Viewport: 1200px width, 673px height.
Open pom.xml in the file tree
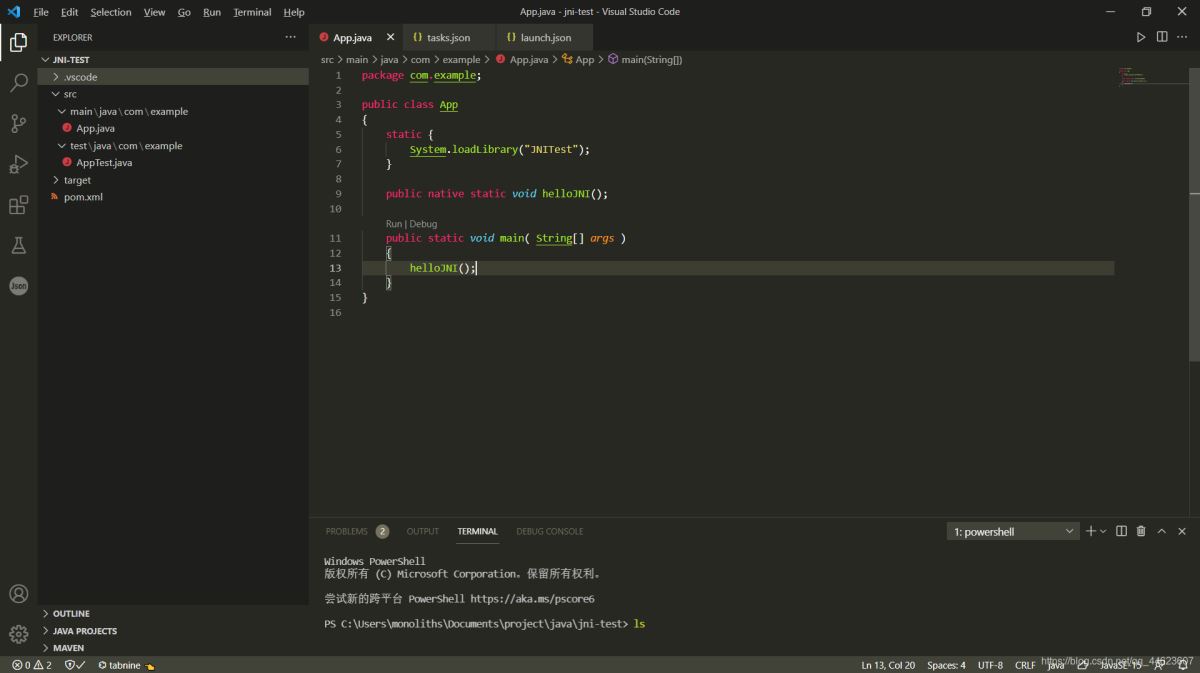click(174, 197)
